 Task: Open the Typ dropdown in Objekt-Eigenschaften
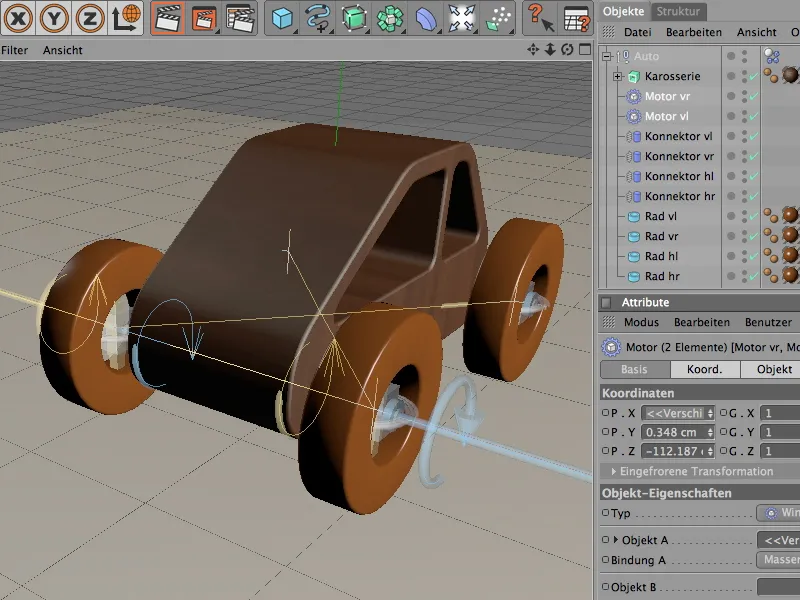(x=778, y=513)
